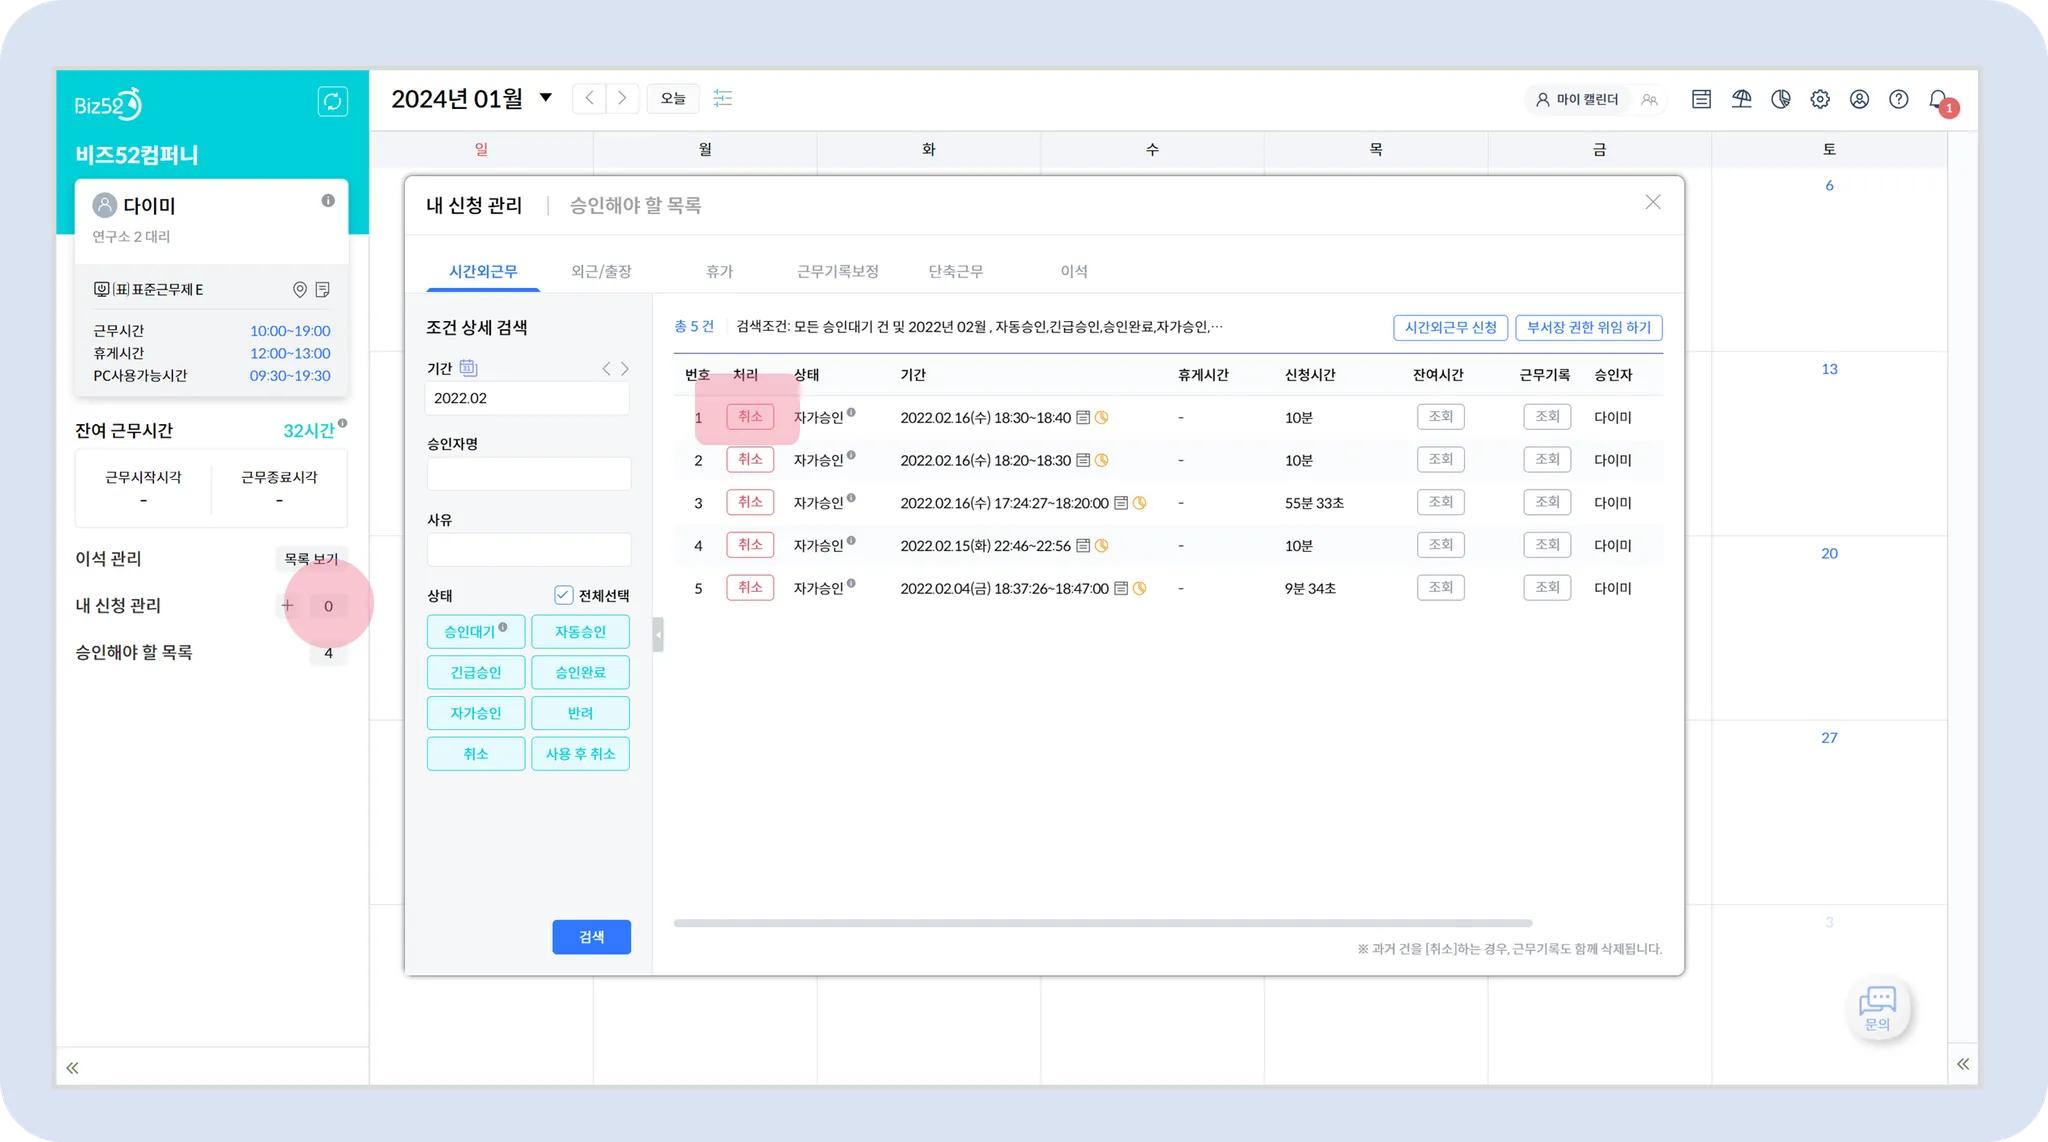Click the horizontal scrollbar under the table

coord(1102,923)
